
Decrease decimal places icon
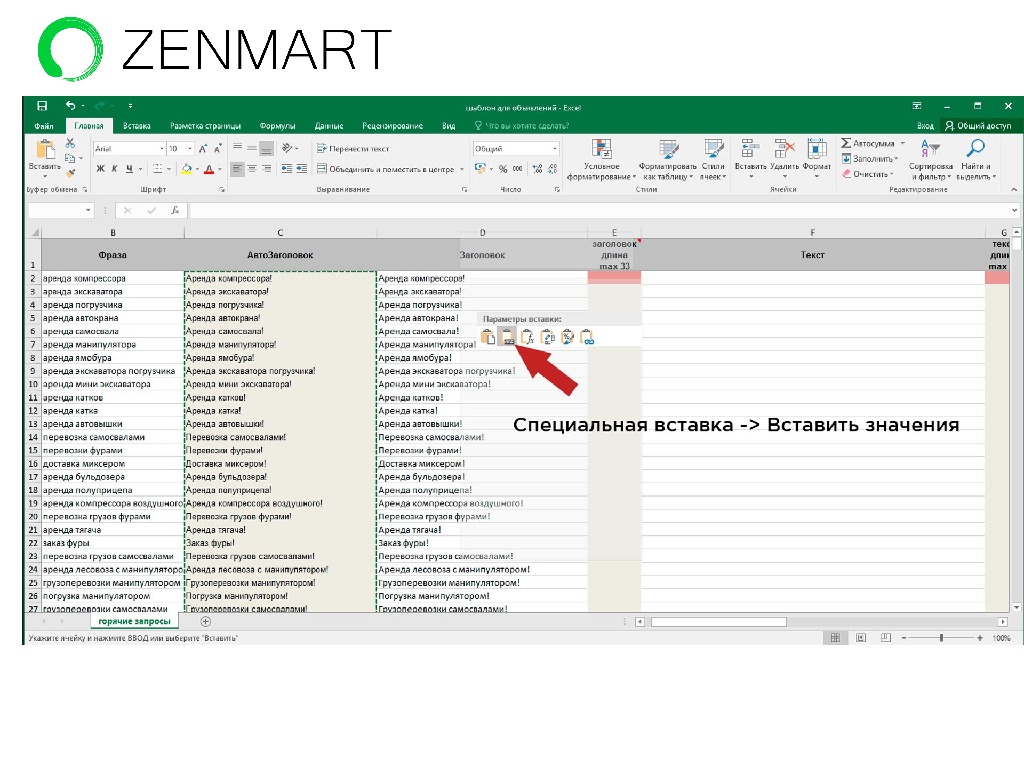pos(552,169)
